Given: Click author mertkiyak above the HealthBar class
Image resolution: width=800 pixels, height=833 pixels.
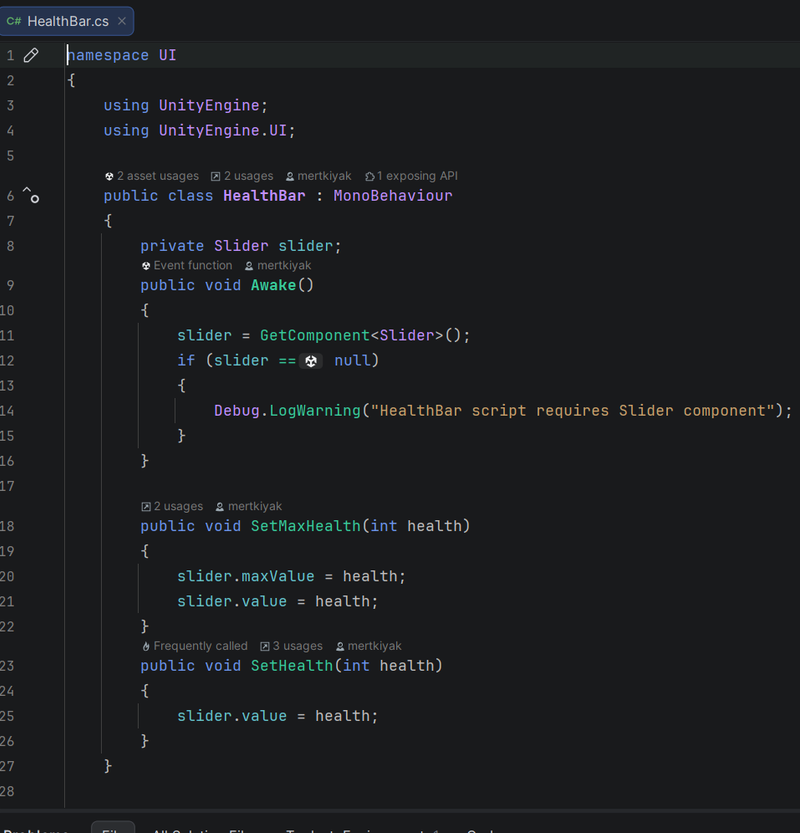Looking at the screenshot, I should pos(318,176).
